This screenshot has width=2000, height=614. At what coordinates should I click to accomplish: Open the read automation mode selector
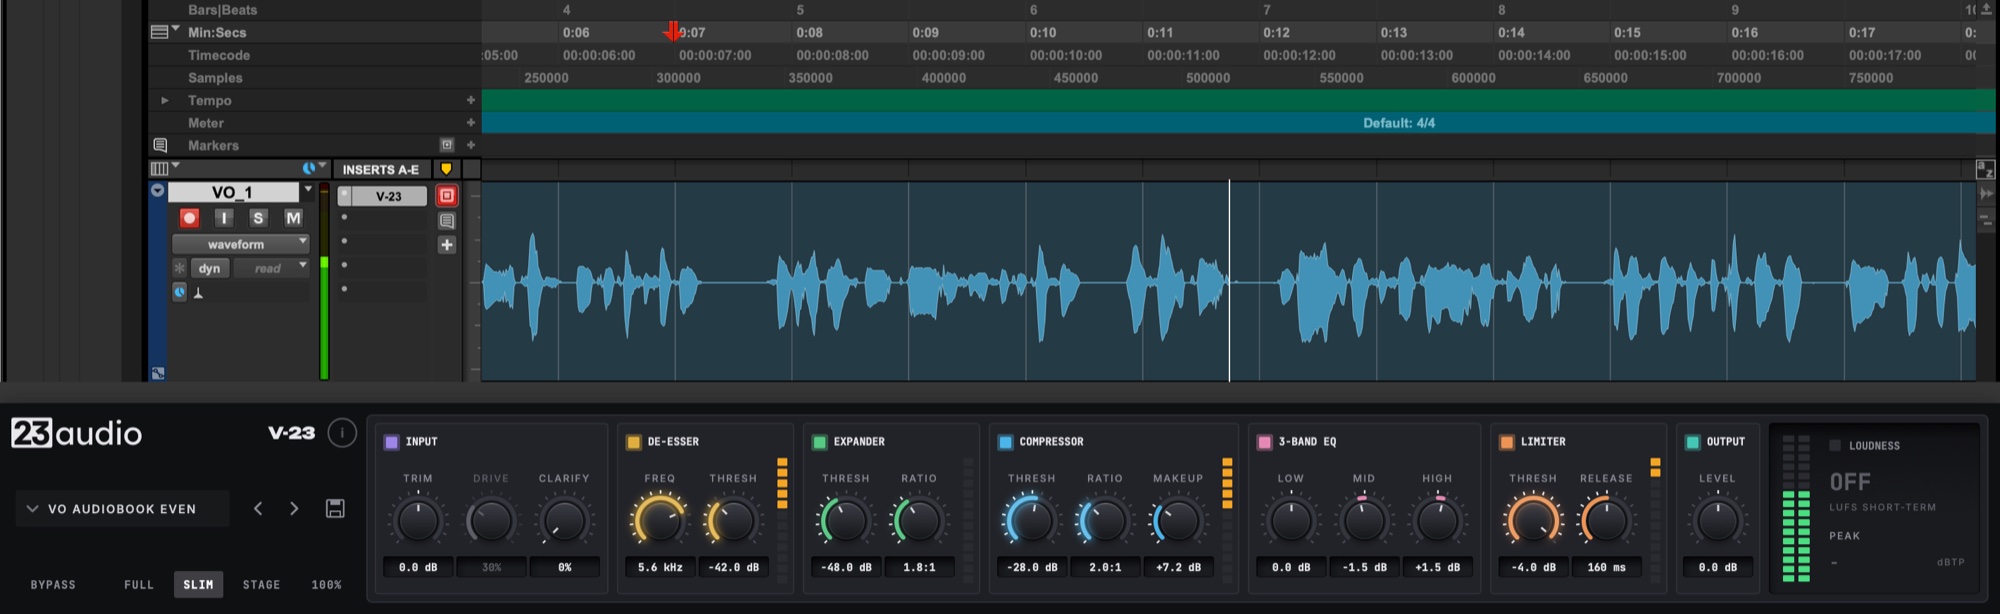tap(272, 268)
